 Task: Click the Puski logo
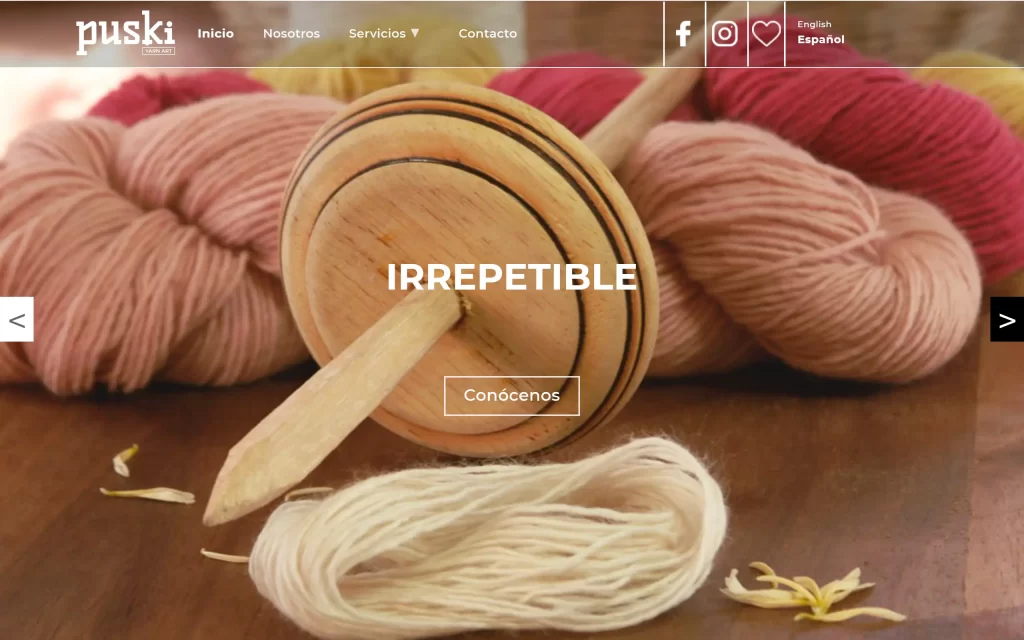click(125, 32)
